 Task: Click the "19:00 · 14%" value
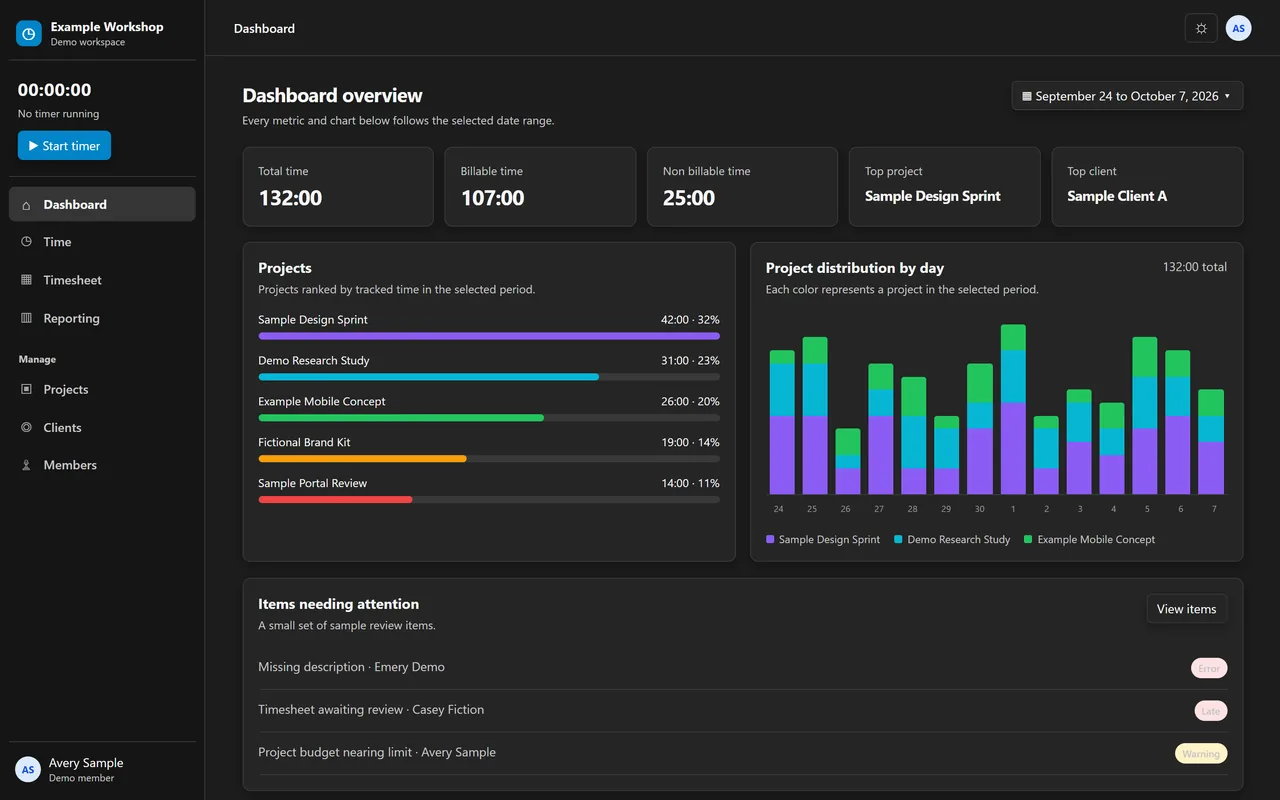690,443
